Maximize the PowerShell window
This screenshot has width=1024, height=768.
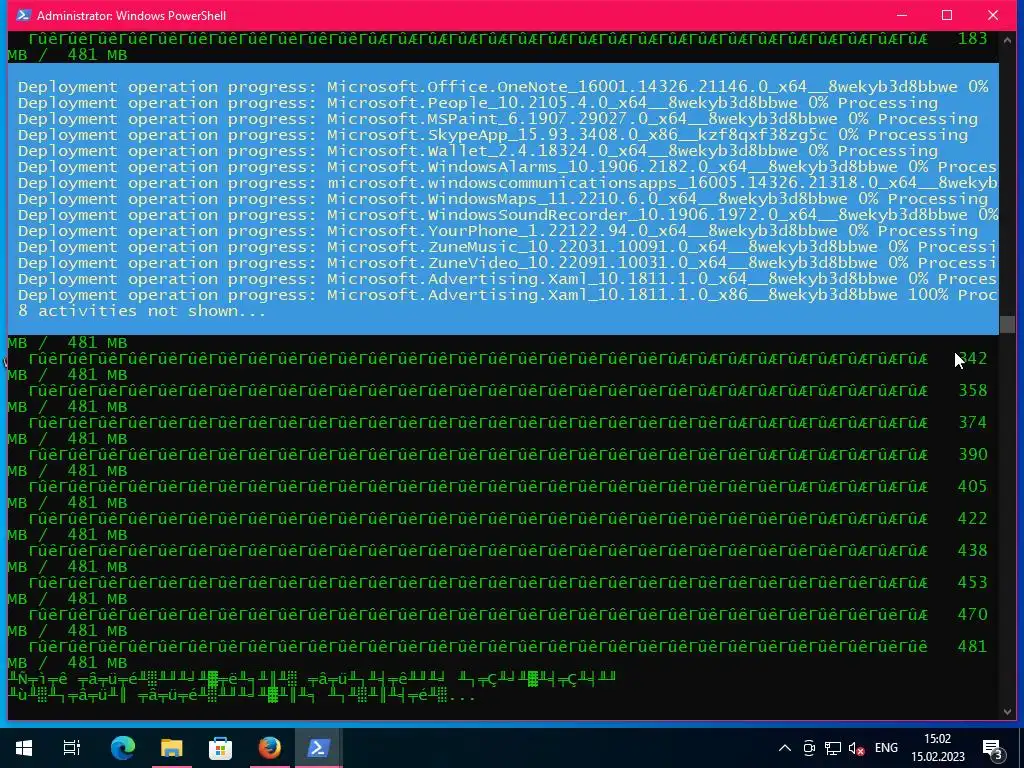[947, 15]
